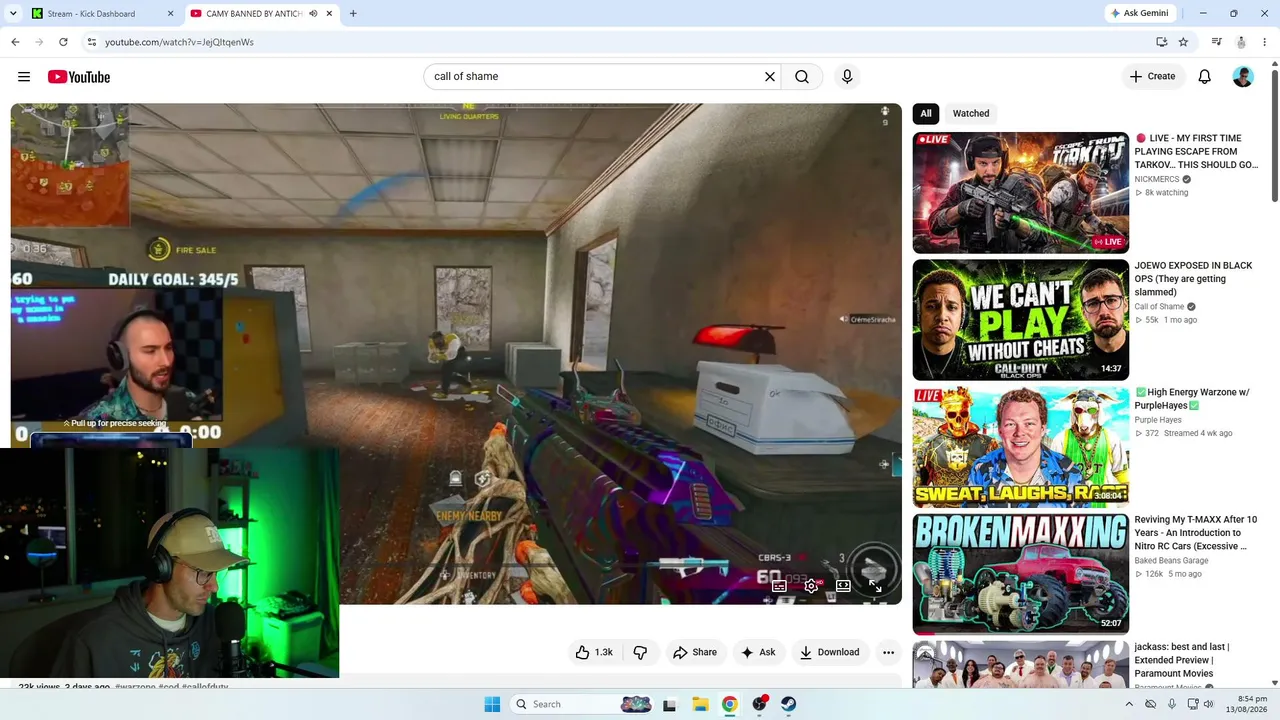The image size is (1280, 720).
Task: Go to YouTube home via logo
Action: point(79,77)
